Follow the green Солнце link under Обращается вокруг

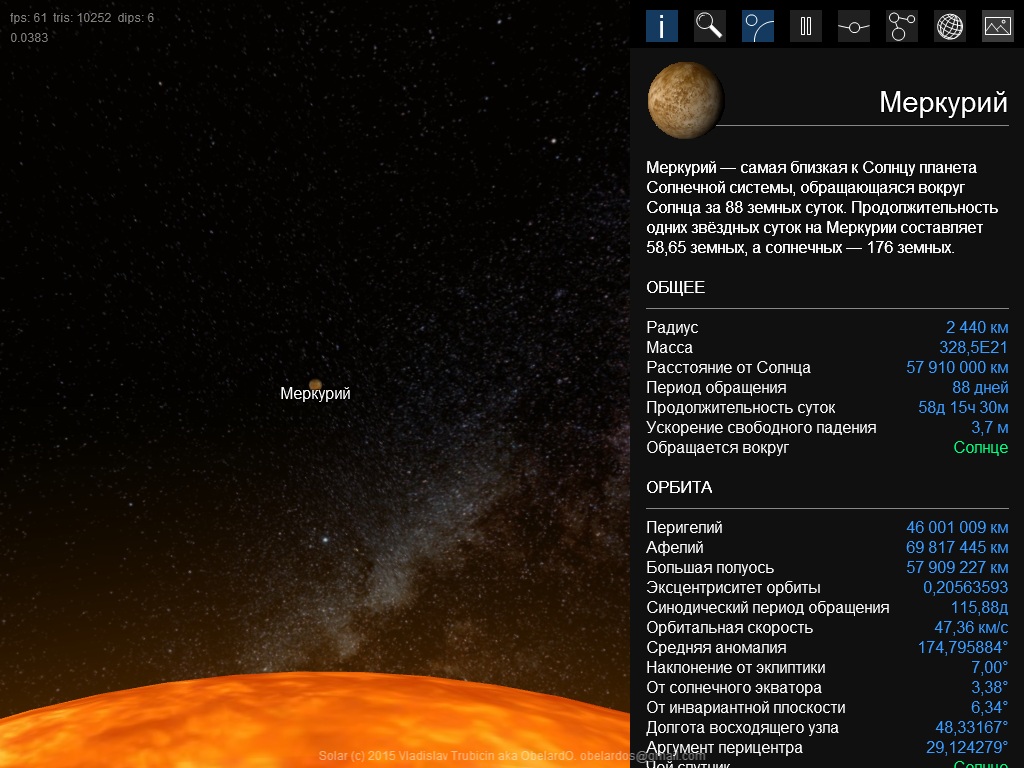(980, 447)
